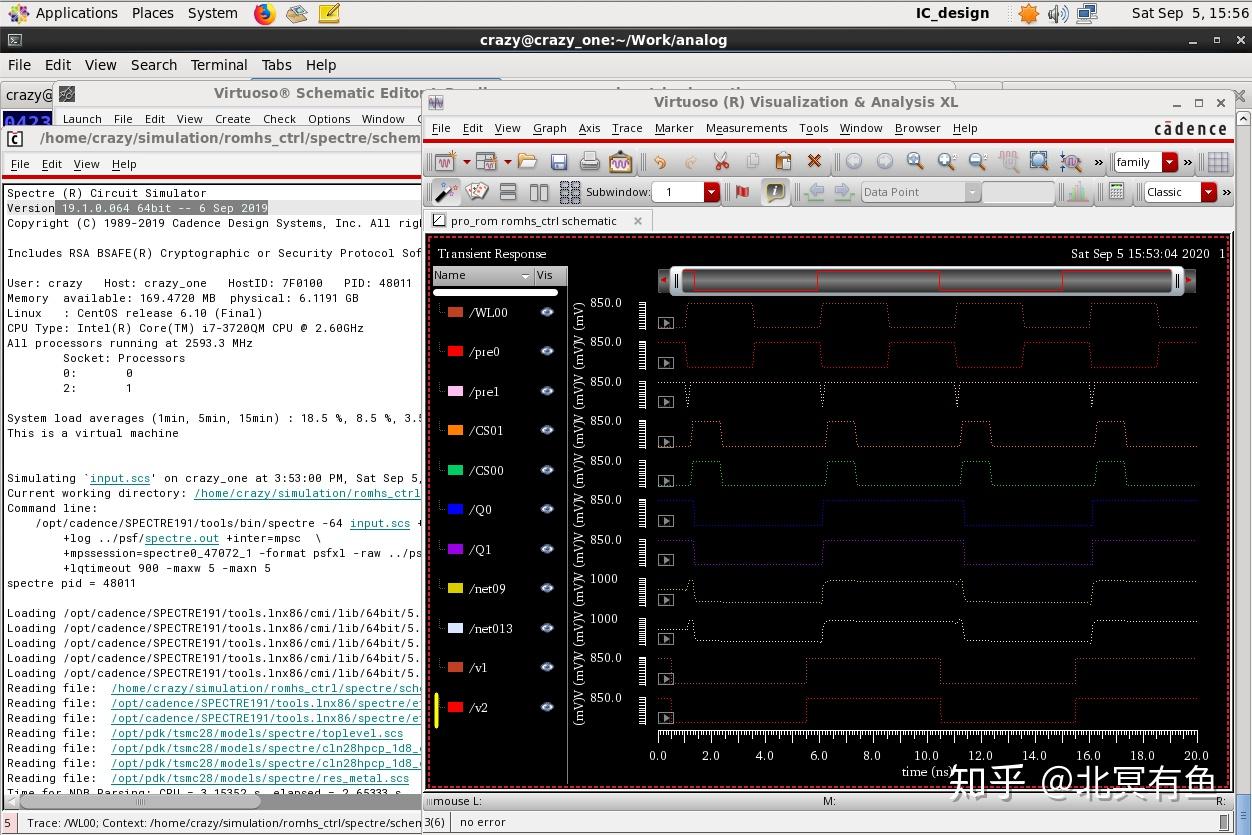Viewport: 1252px width, 835px height.
Task: Open the Classic theme dropdown
Action: [x=1208, y=192]
